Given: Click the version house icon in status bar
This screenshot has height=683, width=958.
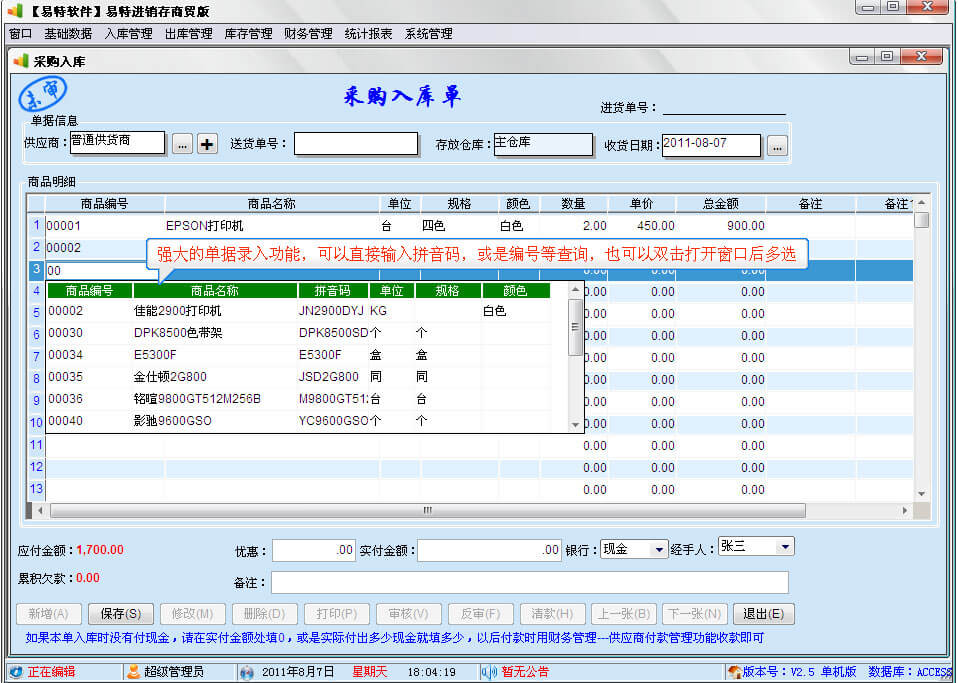Looking at the screenshot, I should point(735,672).
